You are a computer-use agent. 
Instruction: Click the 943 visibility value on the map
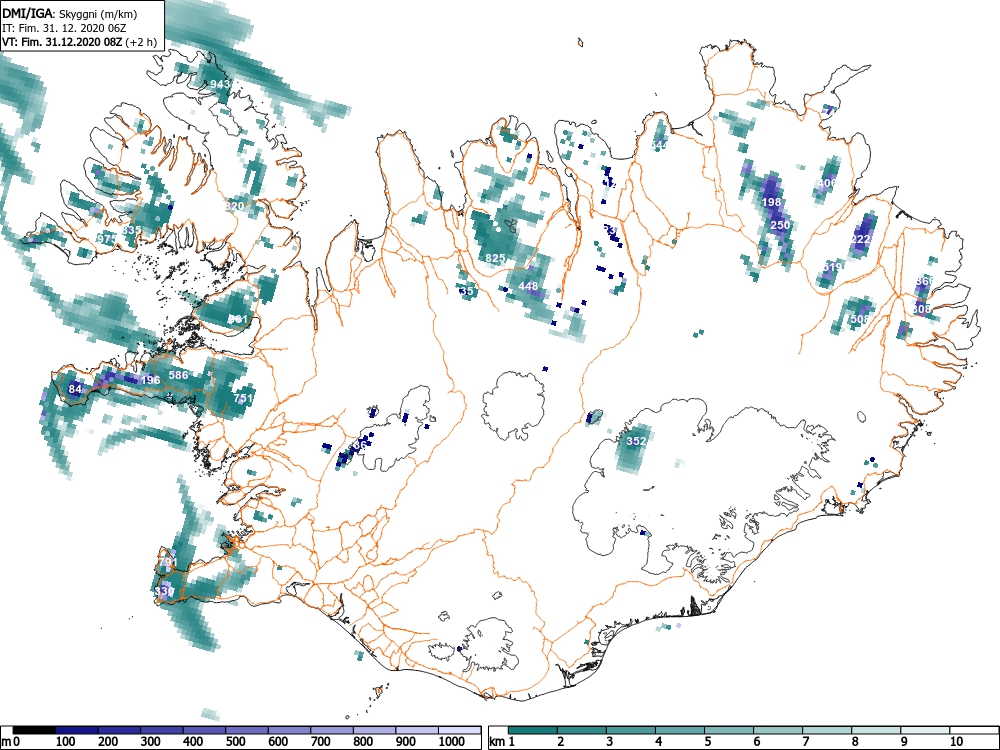pos(219,84)
